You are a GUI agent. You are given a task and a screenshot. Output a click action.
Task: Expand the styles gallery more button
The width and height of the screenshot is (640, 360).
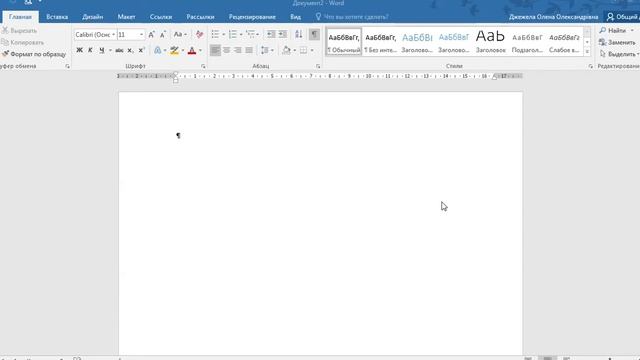(x=587, y=51)
